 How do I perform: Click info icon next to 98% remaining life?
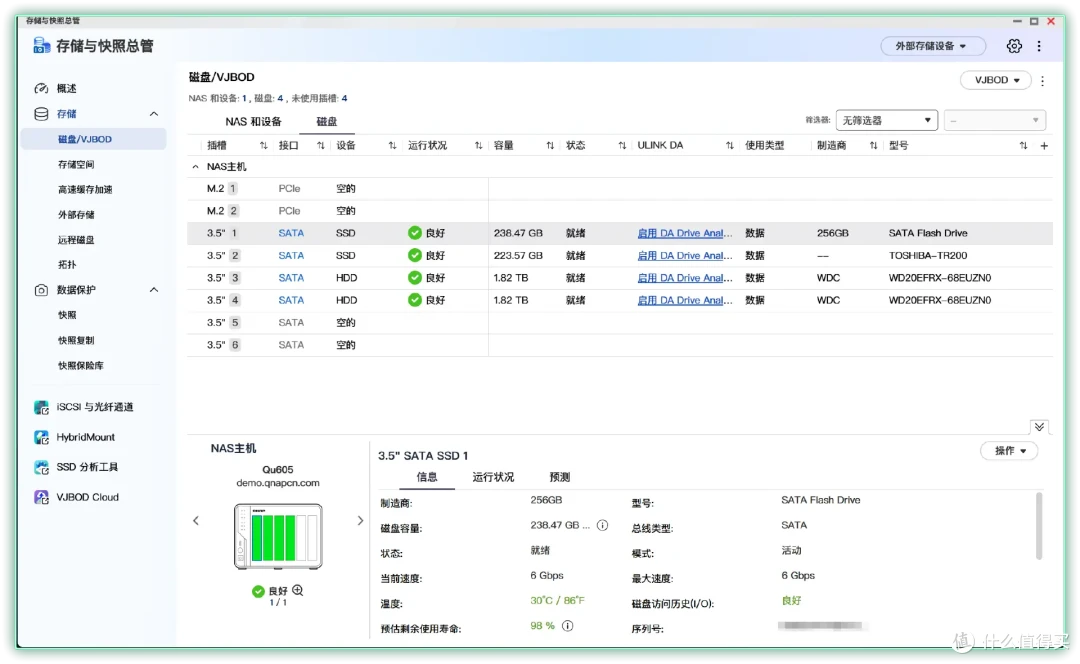pos(568,626)
